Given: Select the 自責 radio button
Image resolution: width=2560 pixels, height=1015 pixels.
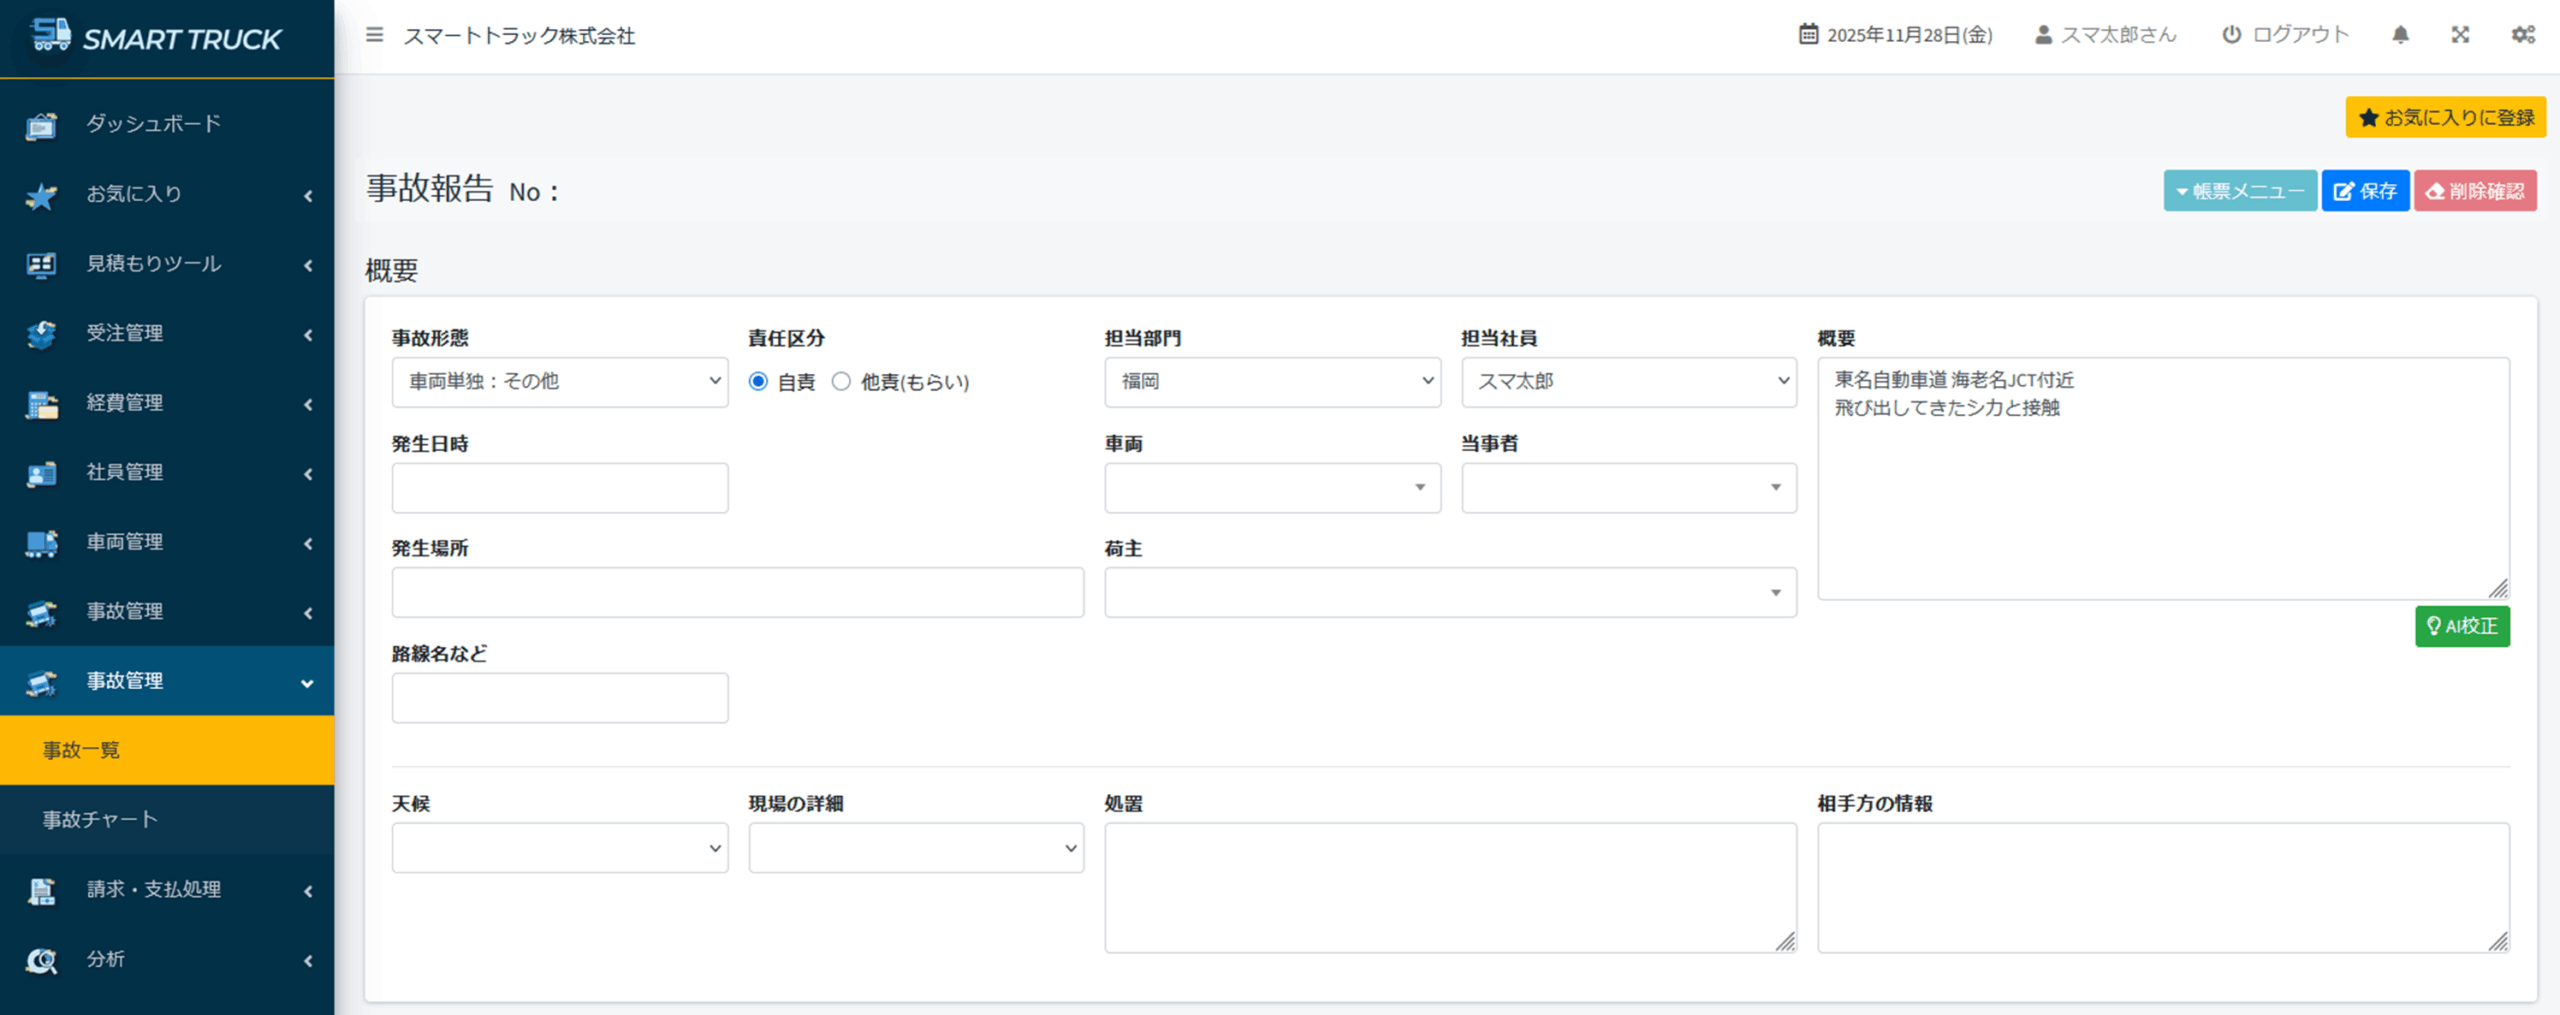Looking at the screenshot, I should tap(759, 382).
